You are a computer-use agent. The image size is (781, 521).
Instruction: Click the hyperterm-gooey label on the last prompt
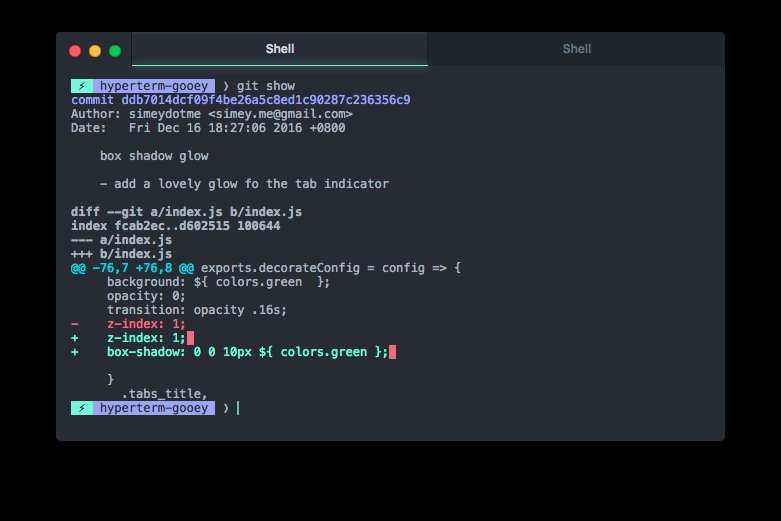click(154, 408)
